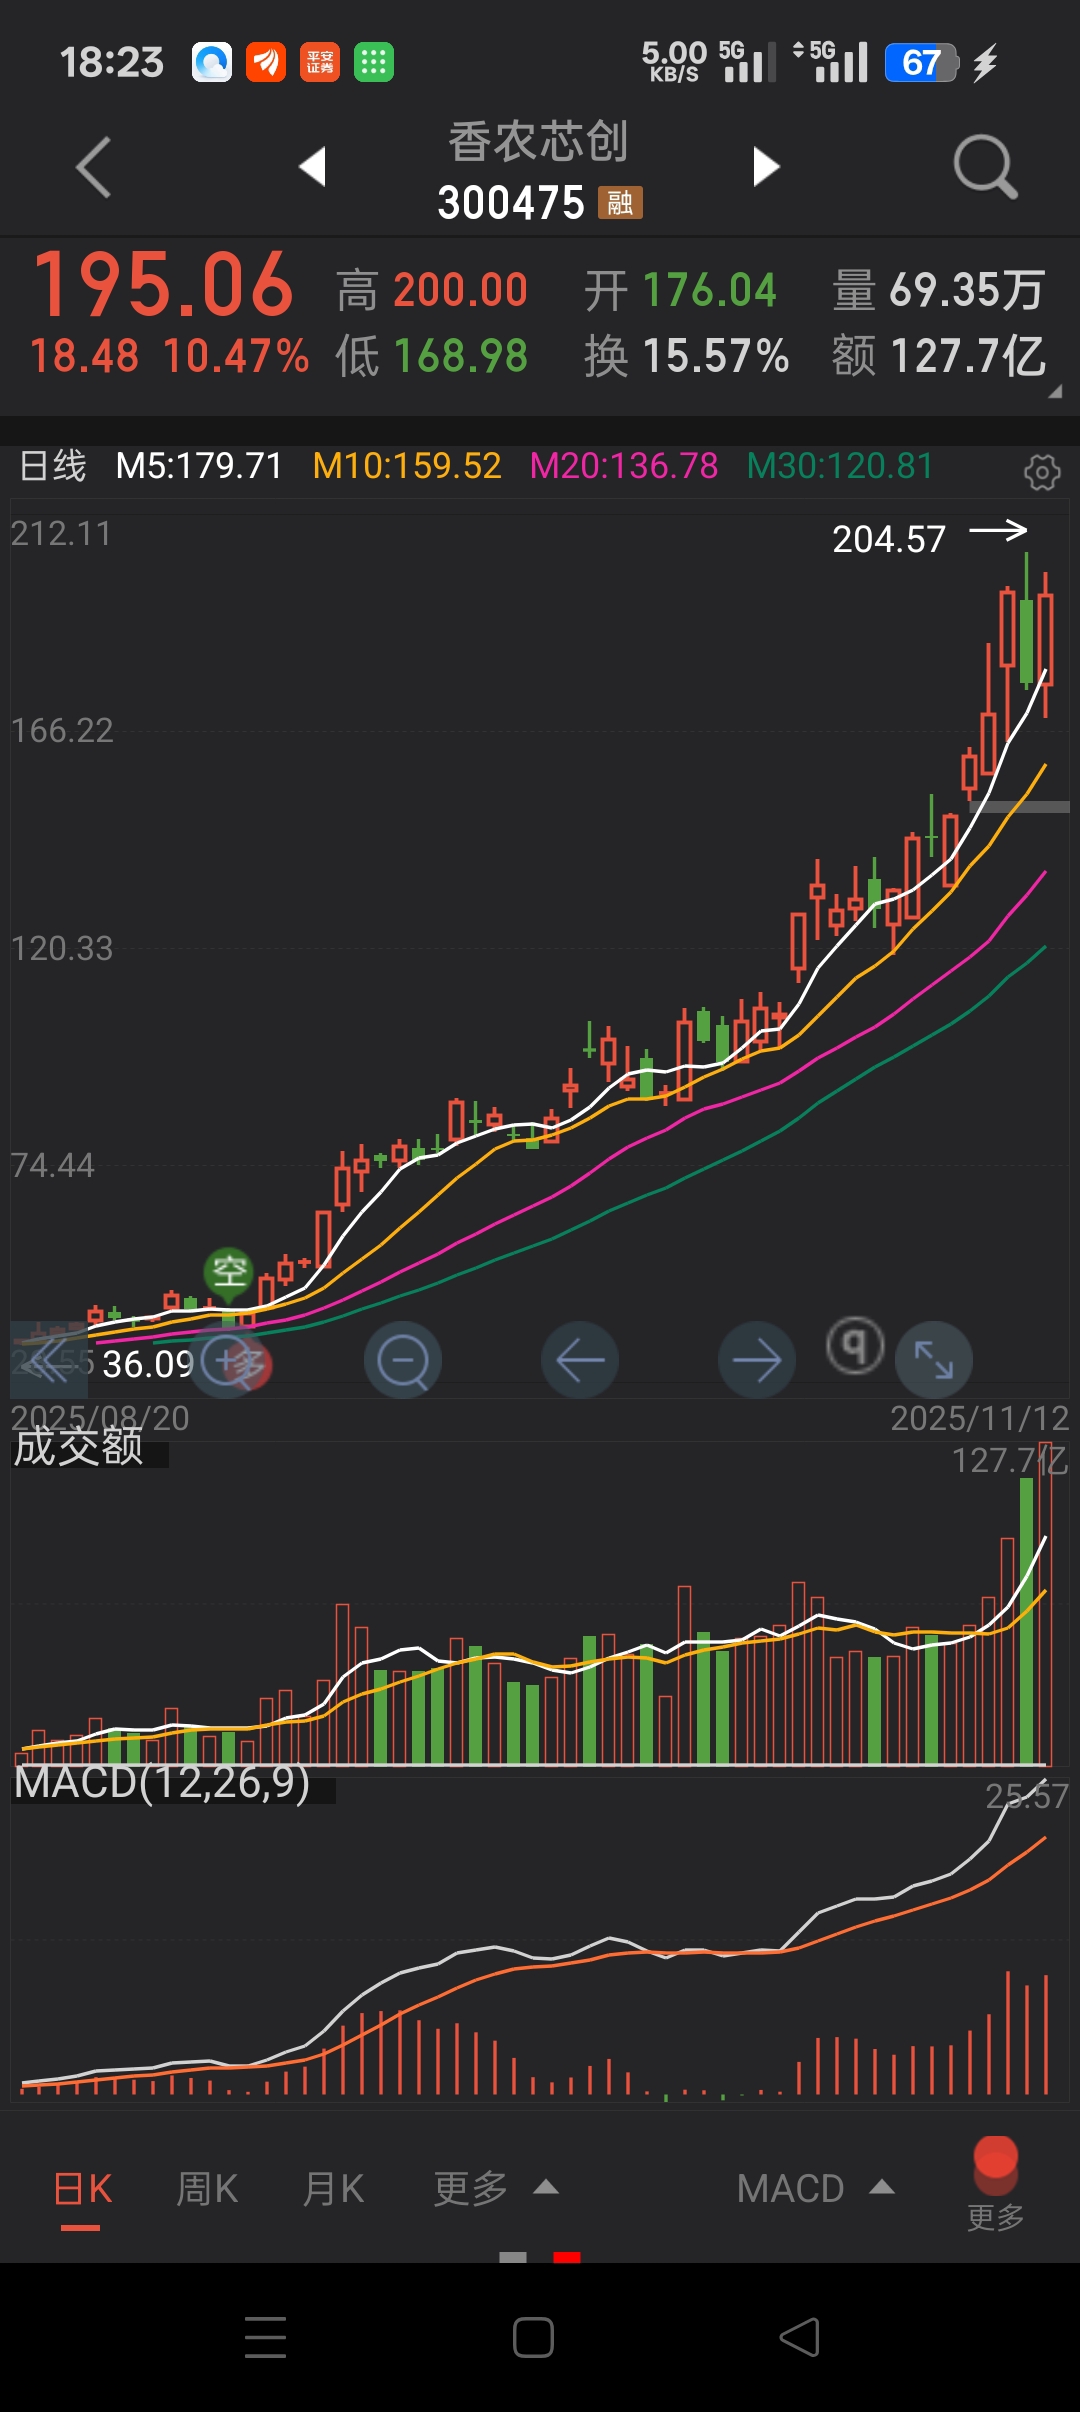Zoom in chart with plus magnifier
This screenshot has width=1080, height=2412.
click(227, 1361)
